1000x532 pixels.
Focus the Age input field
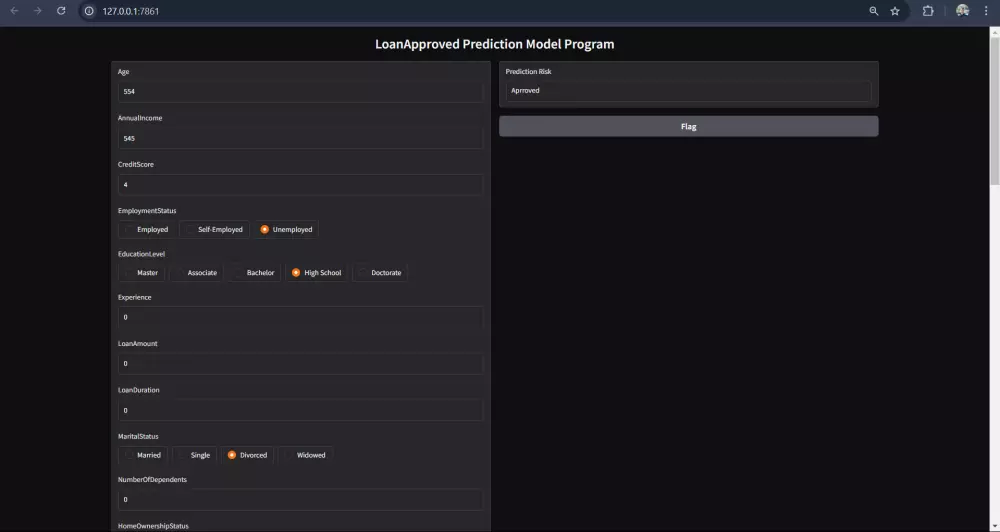click(300, 92)
